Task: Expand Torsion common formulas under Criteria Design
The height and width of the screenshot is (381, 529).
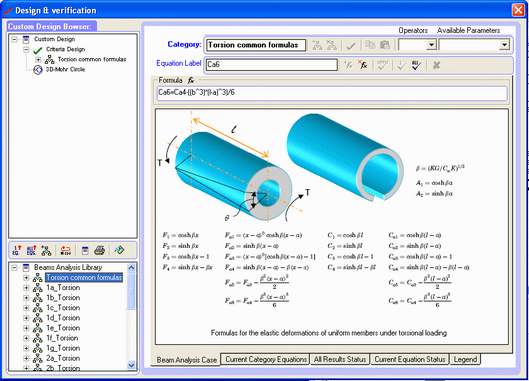Action: coord(38,60)
